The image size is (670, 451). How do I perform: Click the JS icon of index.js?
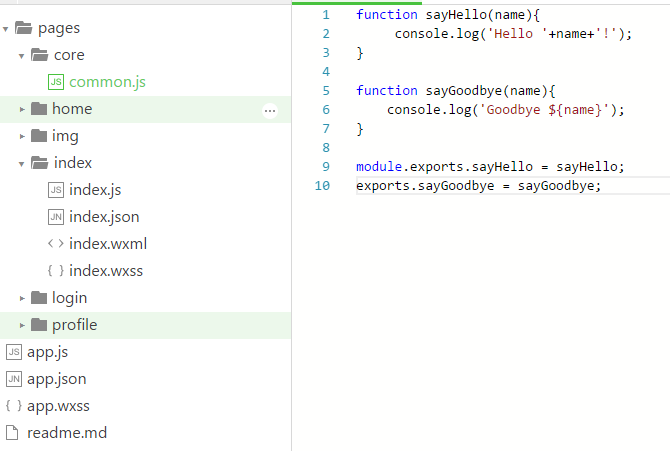[x=56, y=189]
